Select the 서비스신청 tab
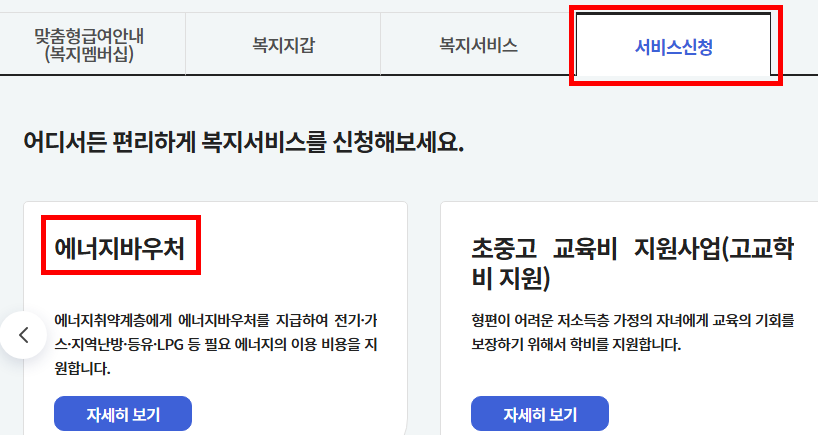This screenshot has width=818, height=435. pyautogui.click(x=673, y=46)
